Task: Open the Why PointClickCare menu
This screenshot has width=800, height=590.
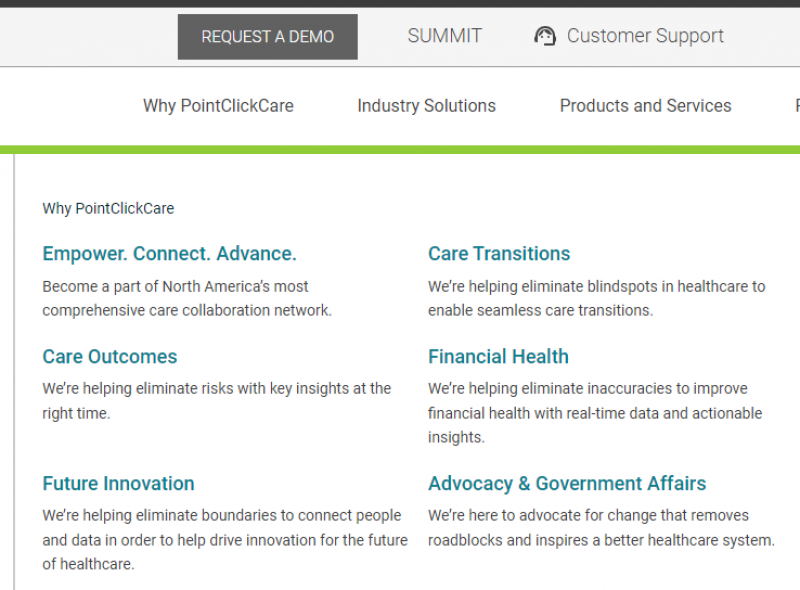Action: pyautogui.click(x=218, y=105)
